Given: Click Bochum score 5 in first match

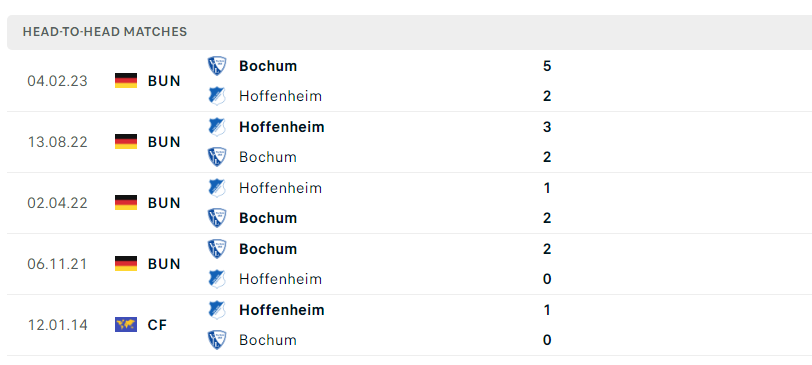Looking at the screenshot, I should (547, 66).
